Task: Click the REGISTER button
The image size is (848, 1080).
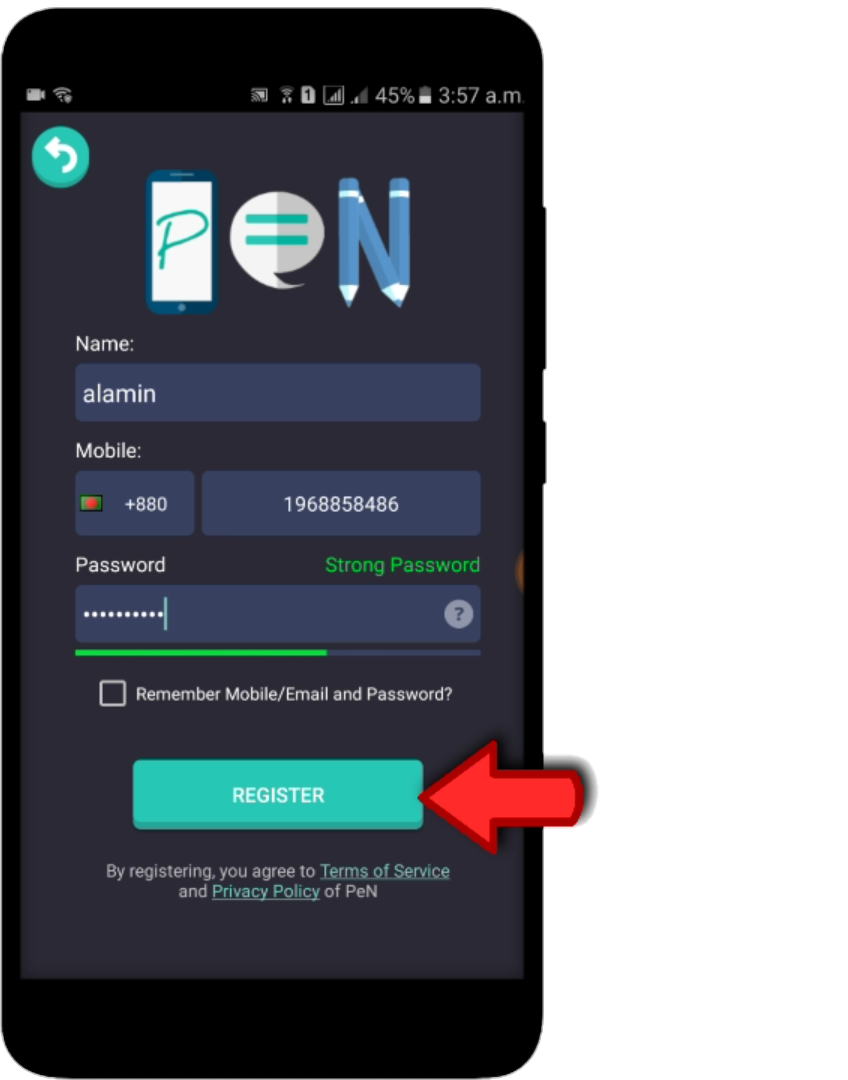Action: pyautogui.click(x=278, y=794)
